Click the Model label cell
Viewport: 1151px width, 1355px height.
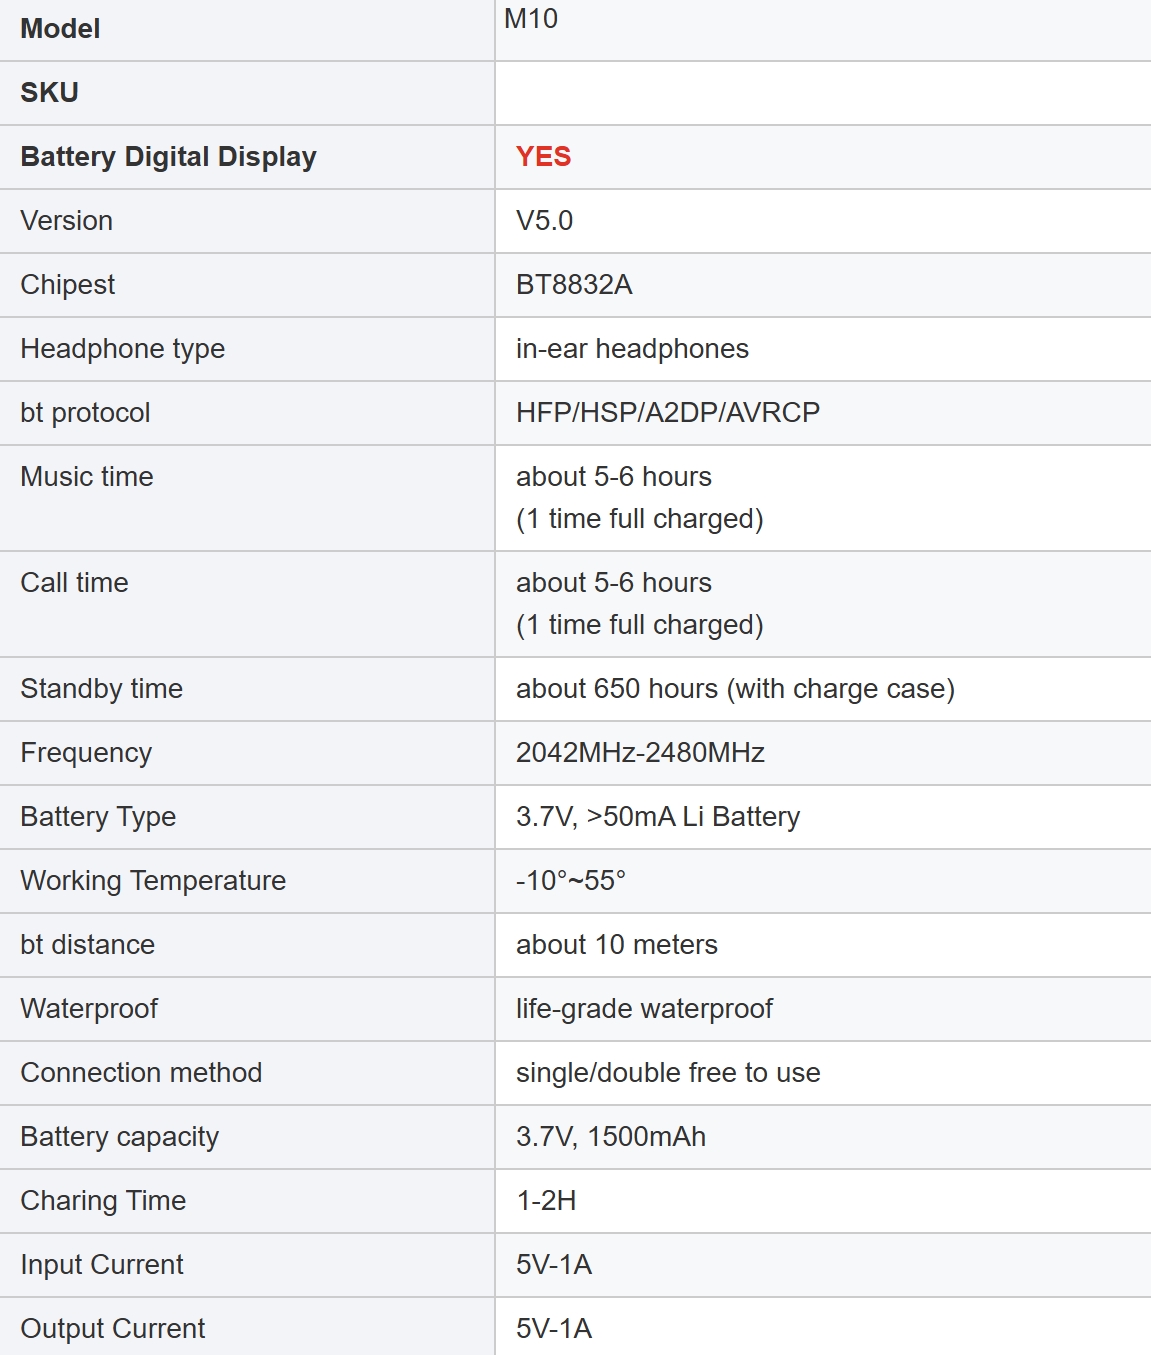coord(60,29)
